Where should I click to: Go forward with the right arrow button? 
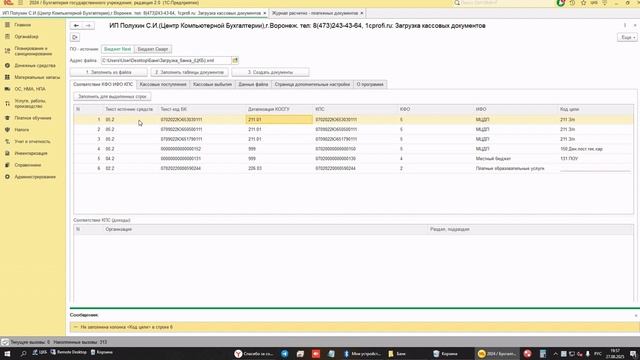tap(88, 26)
